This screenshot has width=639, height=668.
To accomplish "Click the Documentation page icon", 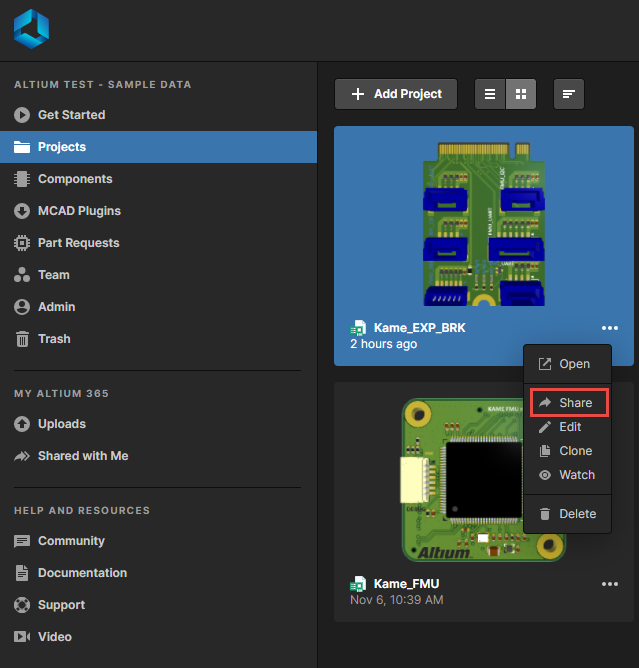I will (22, 573).
